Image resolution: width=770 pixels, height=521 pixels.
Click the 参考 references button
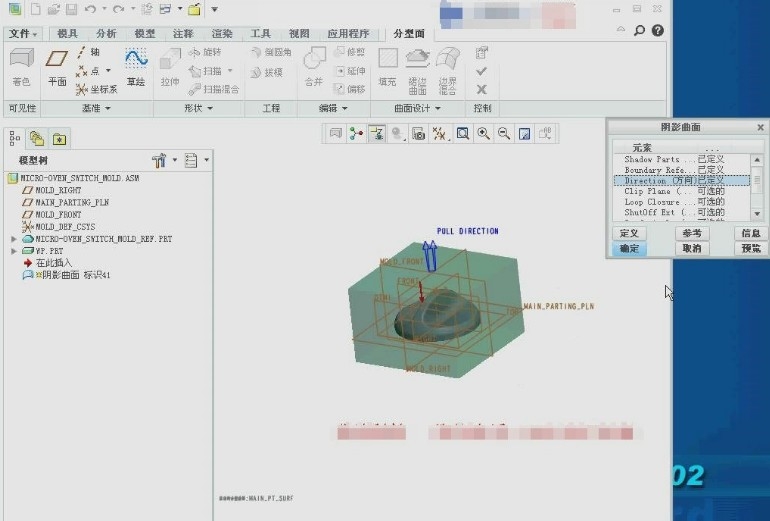(x=692, y=233)
